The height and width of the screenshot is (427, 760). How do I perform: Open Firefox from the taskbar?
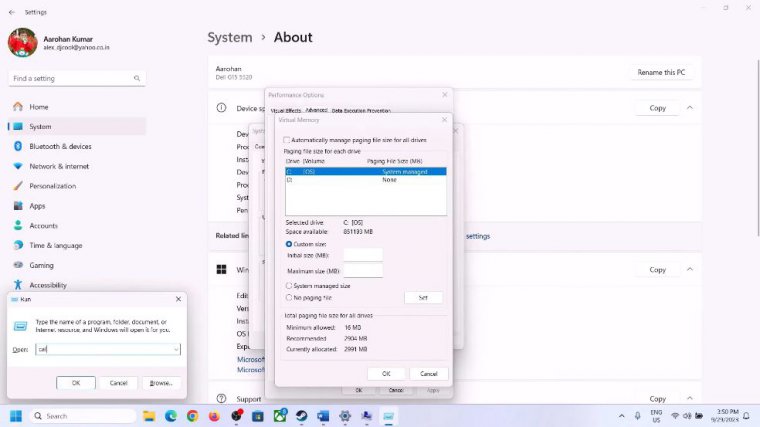click(214, 416)
